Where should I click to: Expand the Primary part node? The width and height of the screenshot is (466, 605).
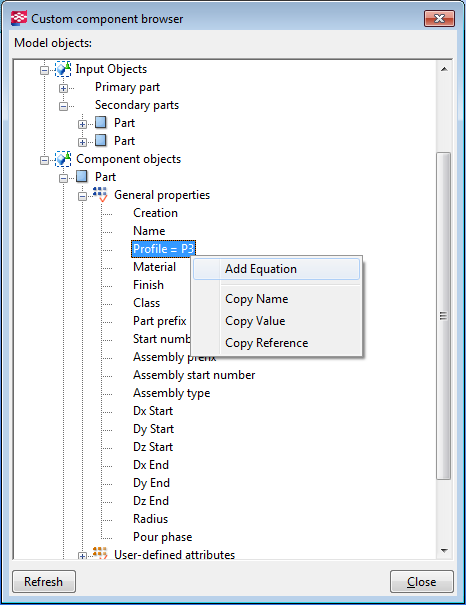63,88
